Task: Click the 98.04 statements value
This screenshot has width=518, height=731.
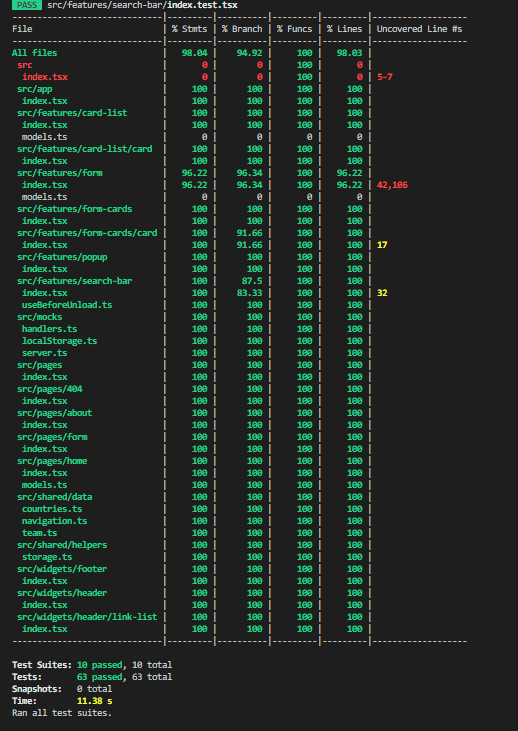Action: click(x=194, y=53)
